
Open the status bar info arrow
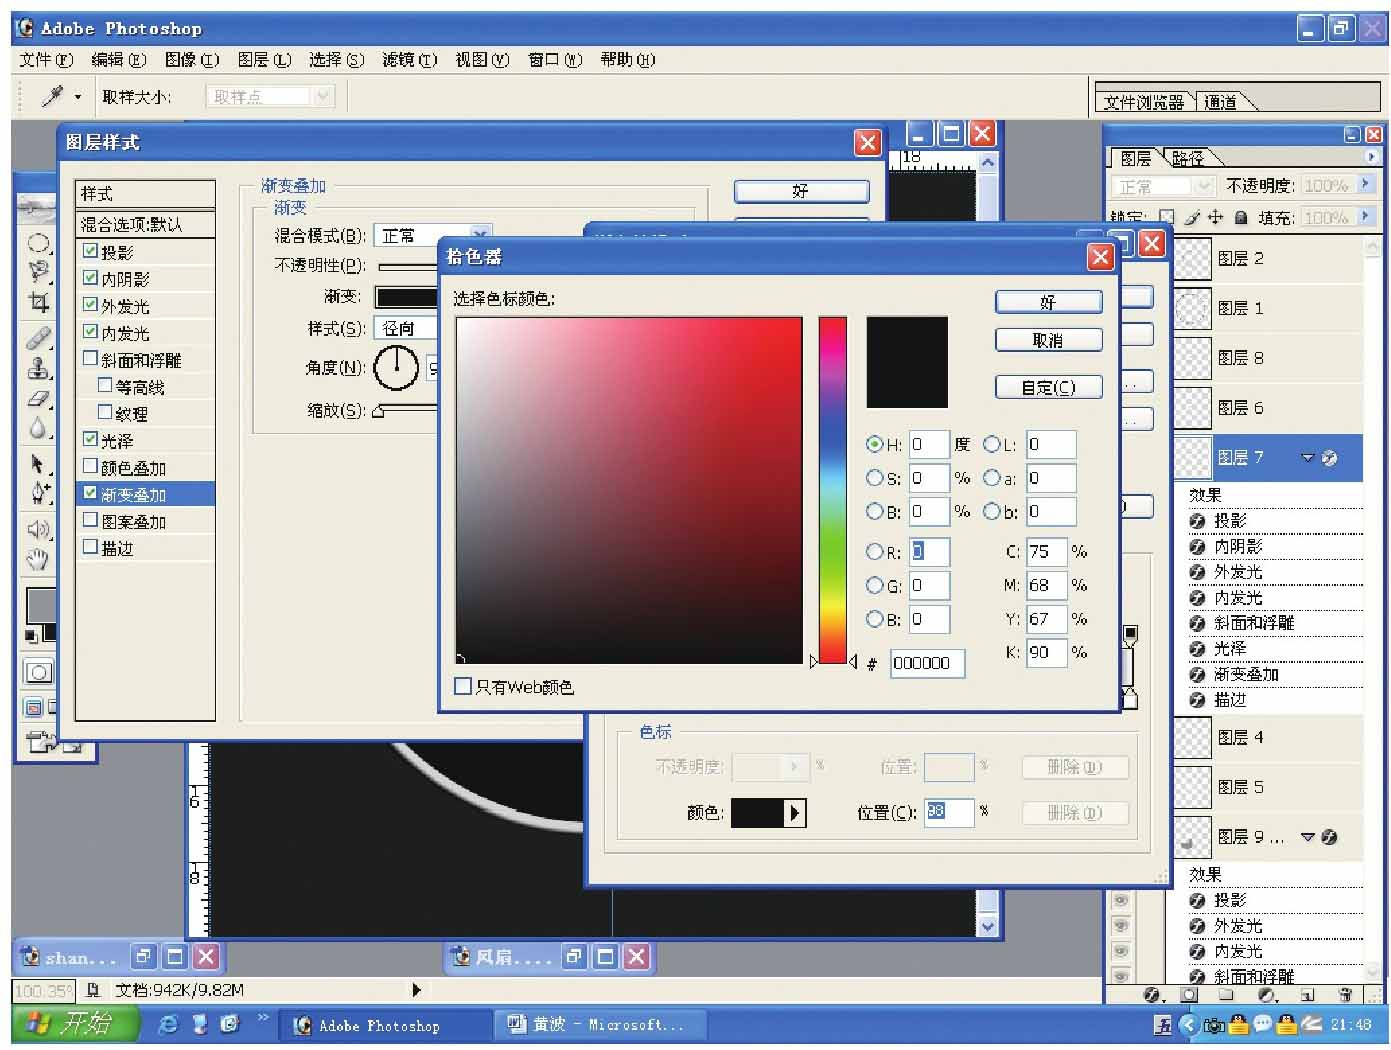tap(416, 990)
